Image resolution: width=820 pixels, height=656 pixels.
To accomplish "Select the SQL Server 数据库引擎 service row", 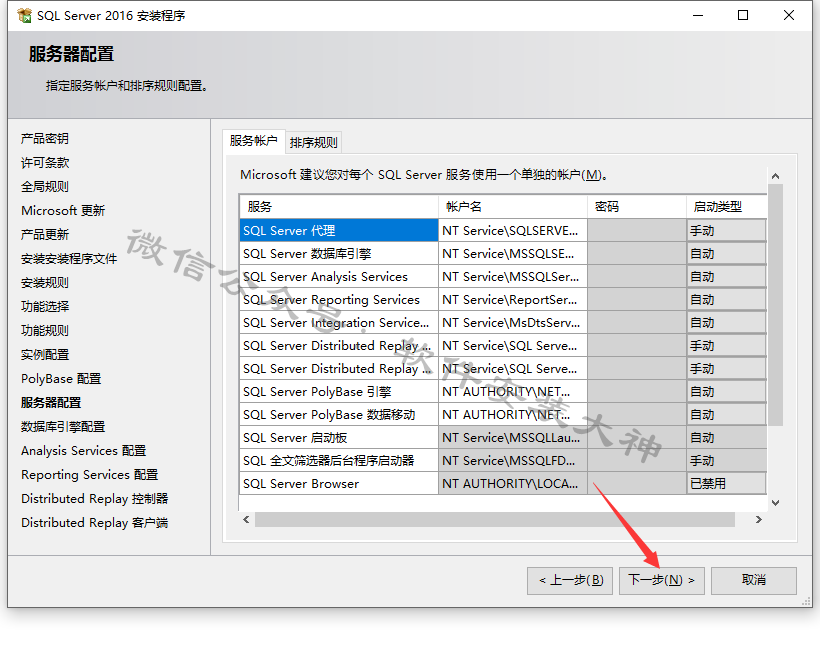I will 339,254.
